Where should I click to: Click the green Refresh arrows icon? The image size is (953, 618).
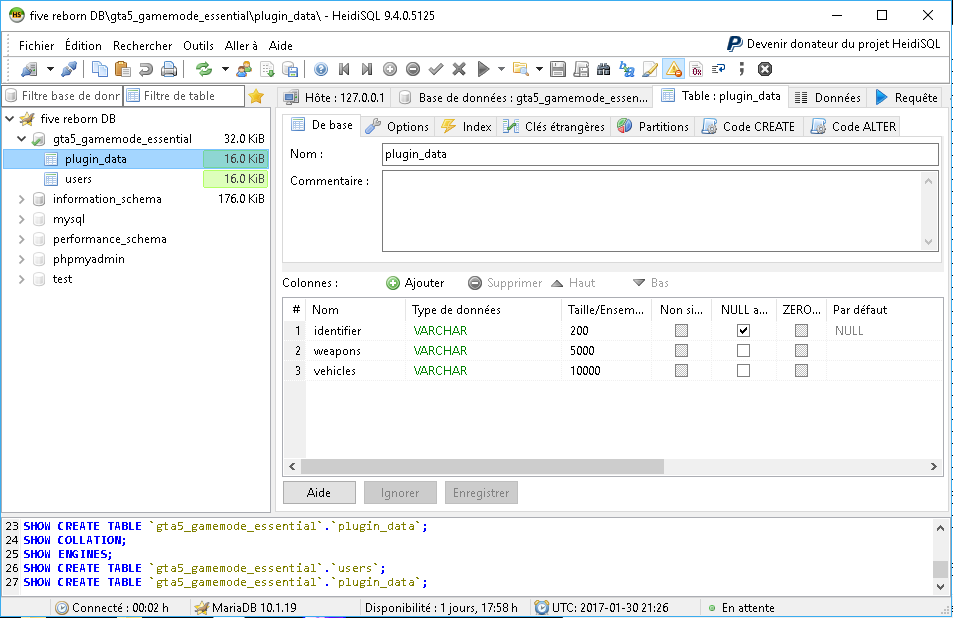coord(204,69)
